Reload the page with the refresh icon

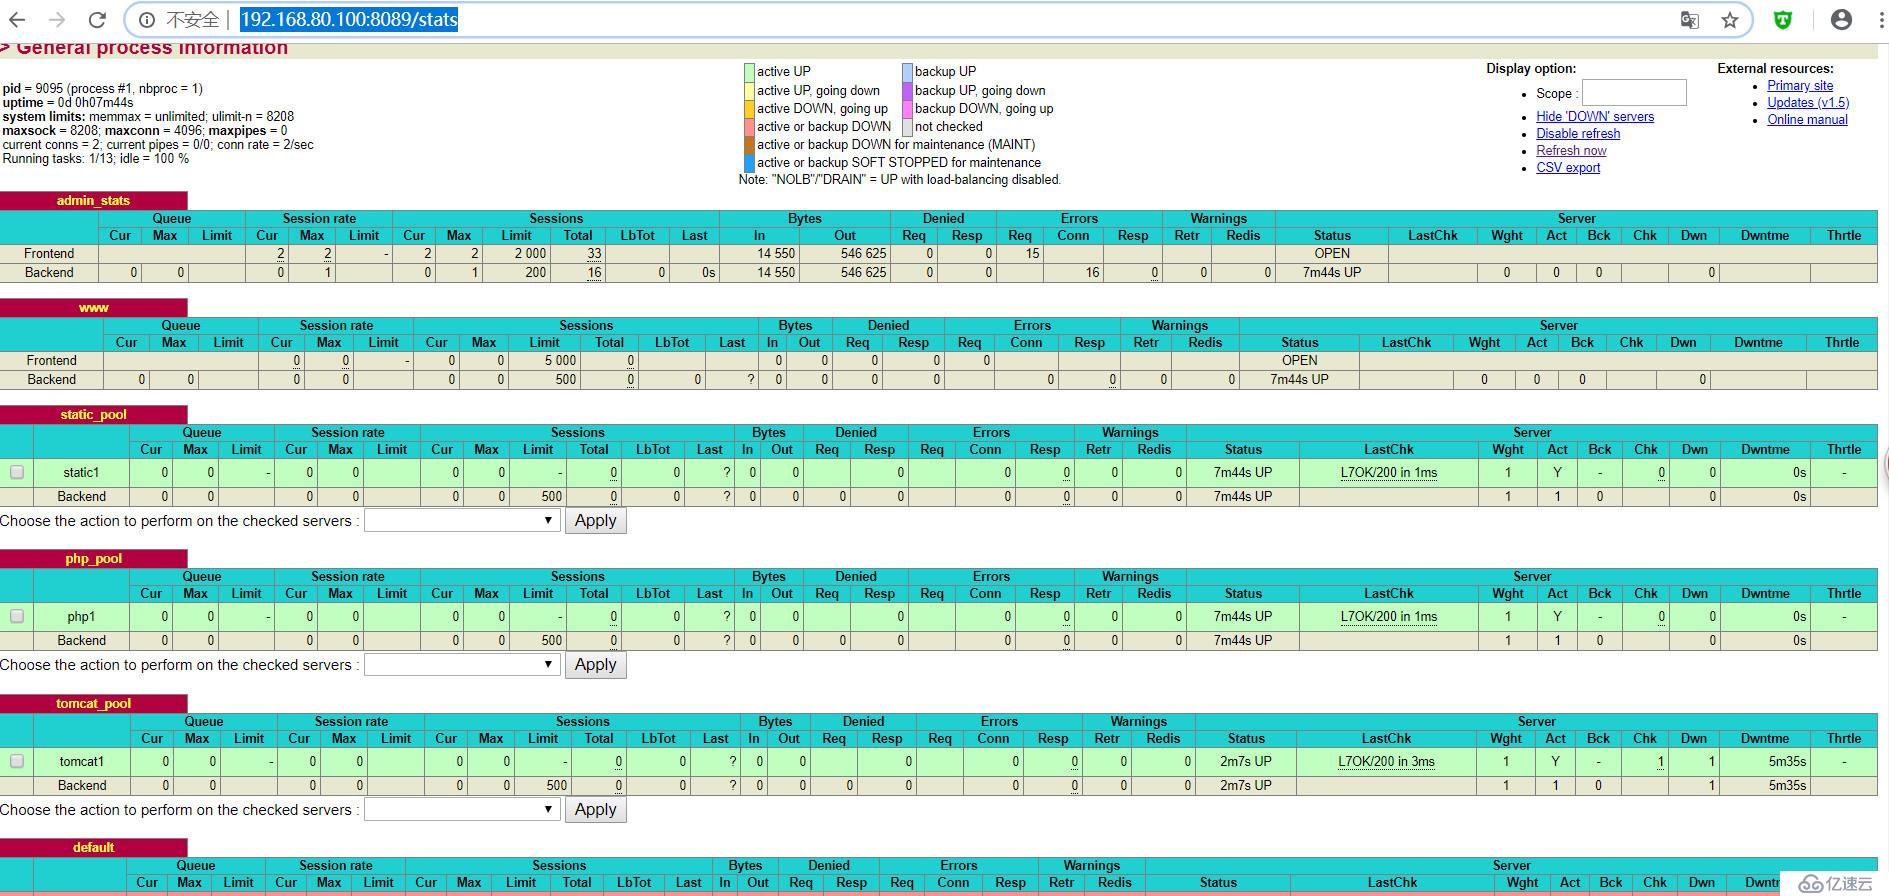[97, 20]
